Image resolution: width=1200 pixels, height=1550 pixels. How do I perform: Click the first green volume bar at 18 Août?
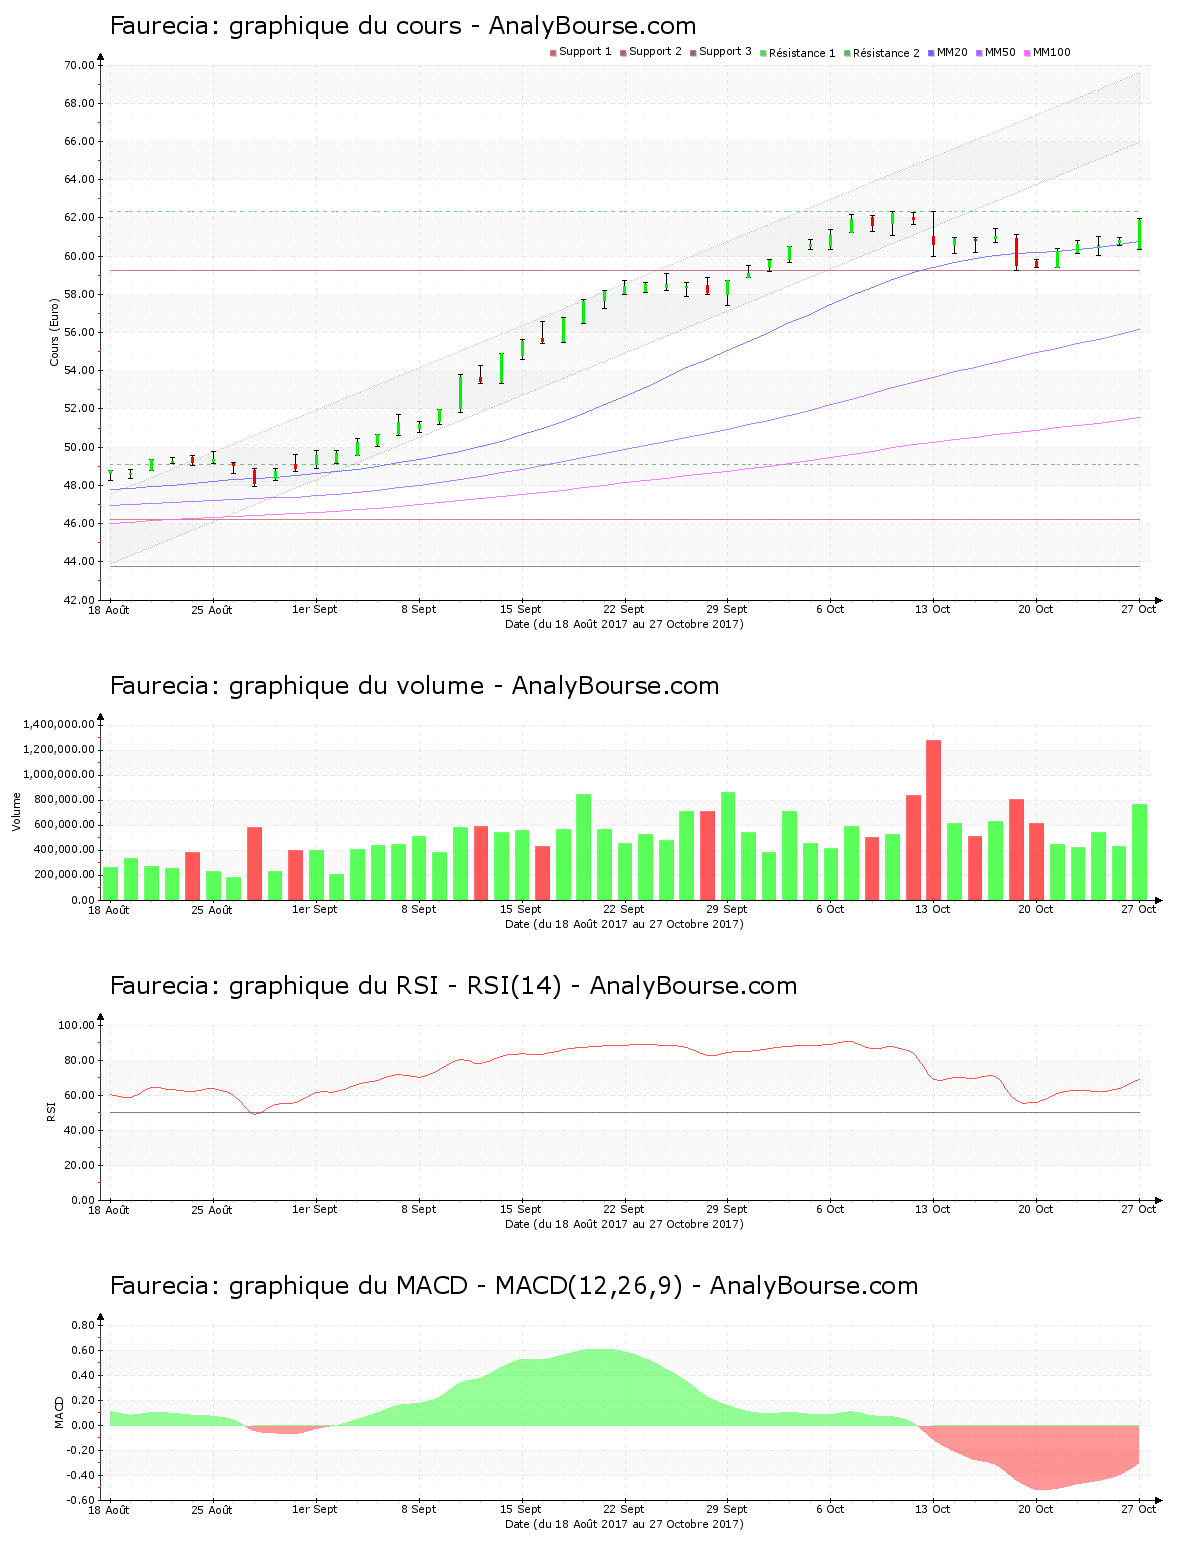(x=110, y=883)
